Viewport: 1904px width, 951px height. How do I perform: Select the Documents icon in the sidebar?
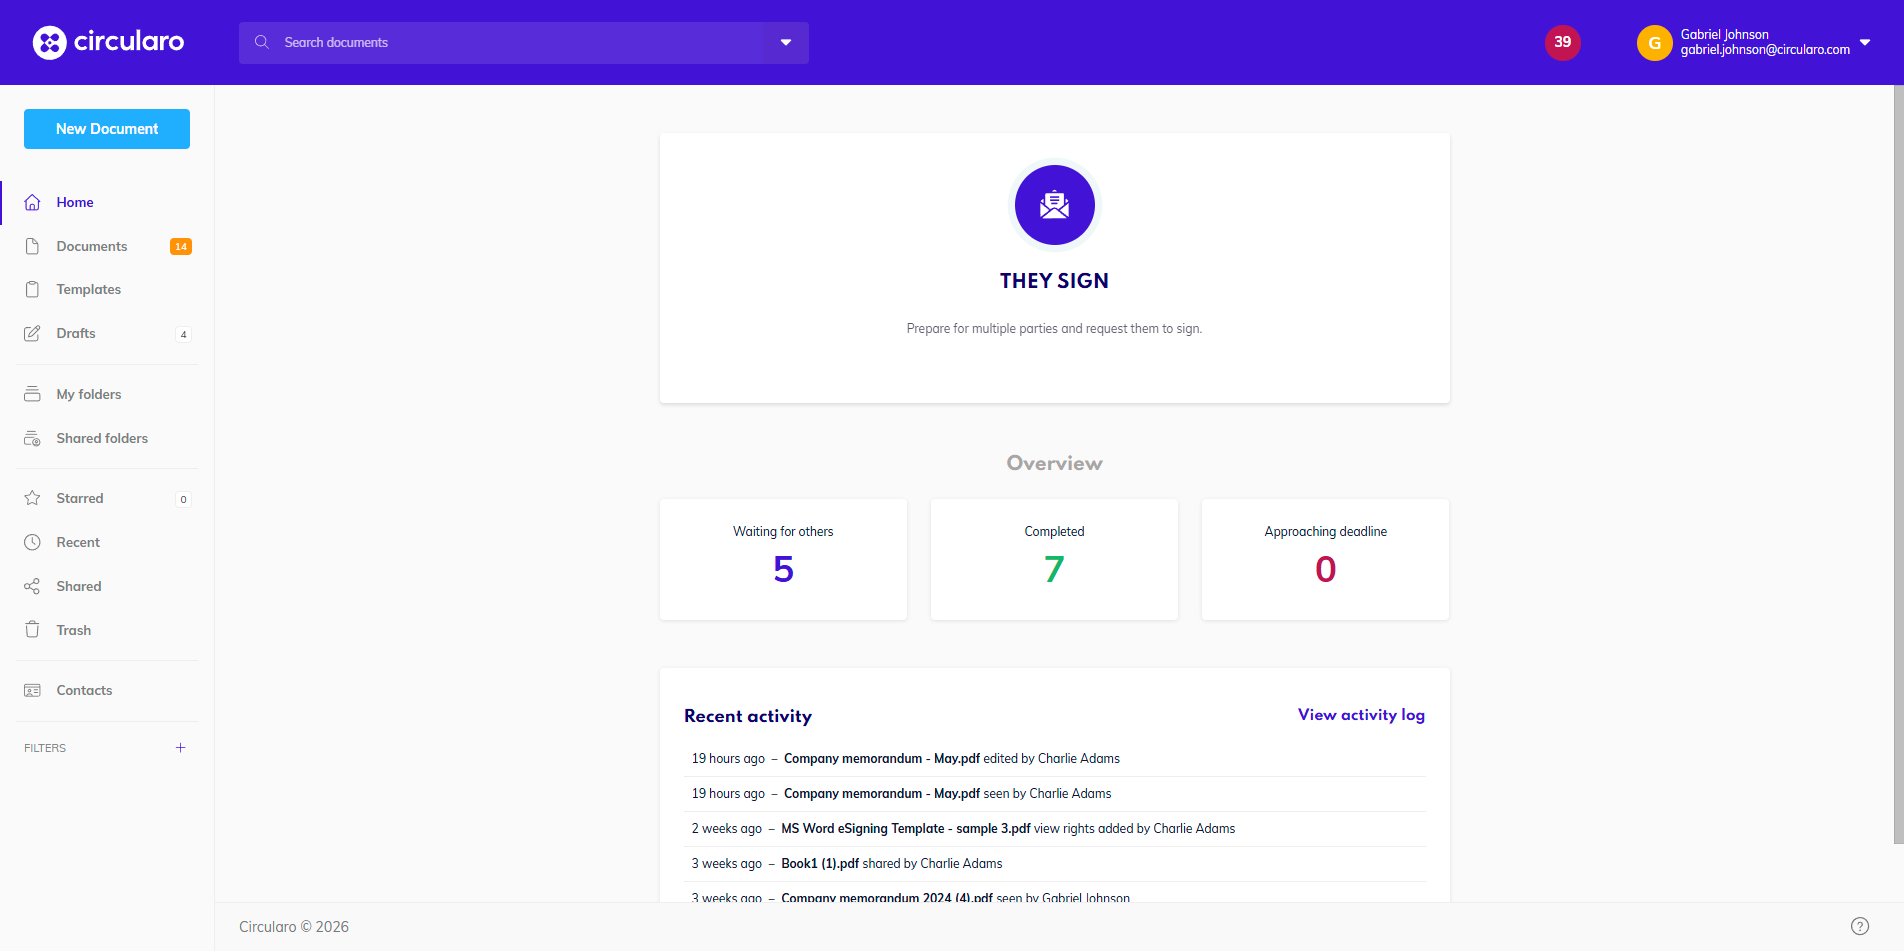pos(33,246)
